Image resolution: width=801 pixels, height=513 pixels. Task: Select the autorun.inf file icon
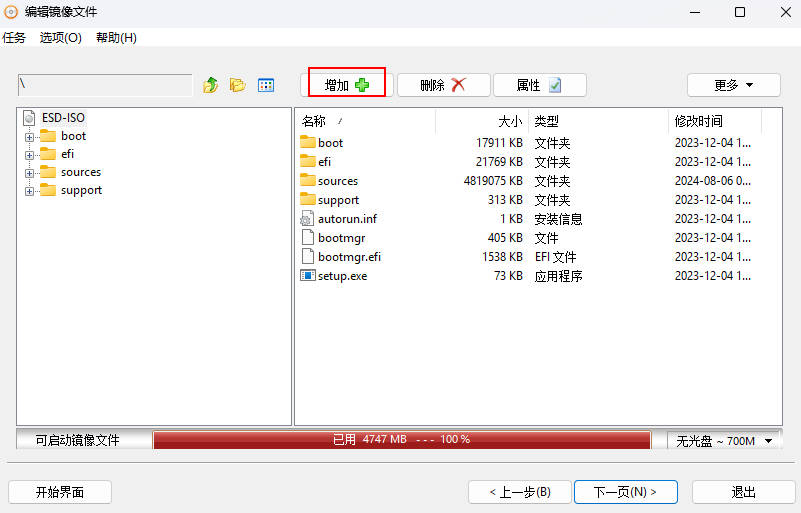tap(308, 218)
